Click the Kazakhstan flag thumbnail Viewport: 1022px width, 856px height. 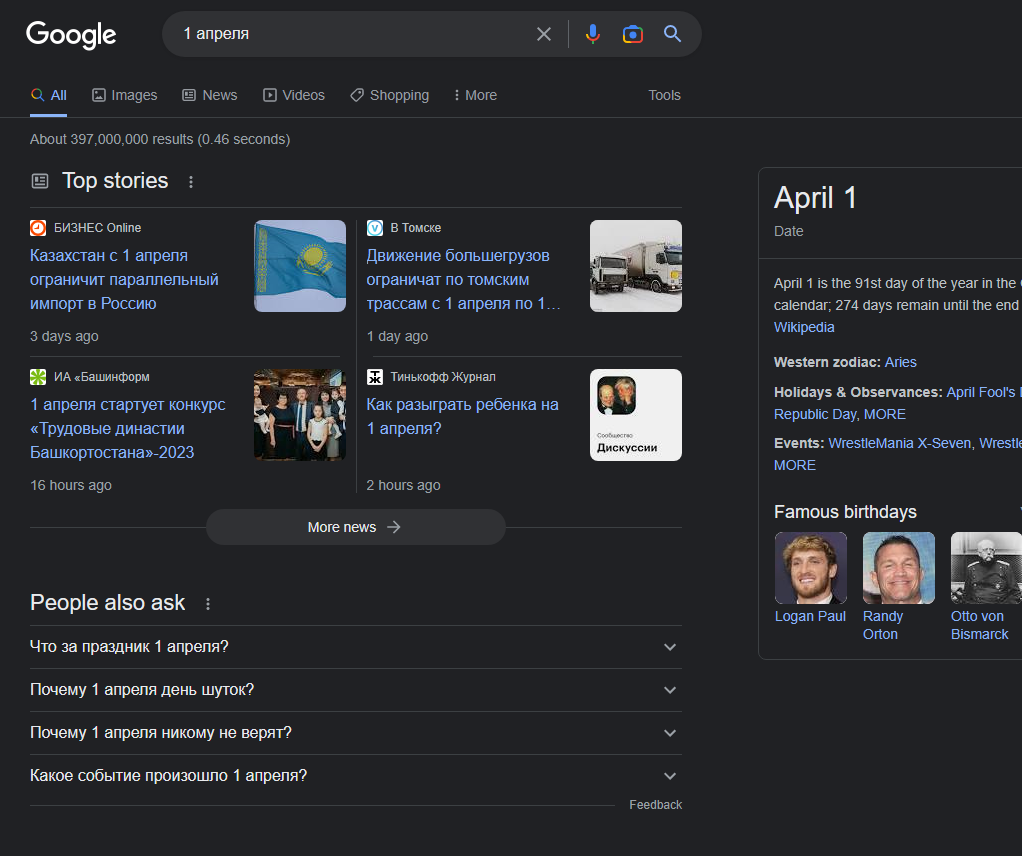pos(300,266)
